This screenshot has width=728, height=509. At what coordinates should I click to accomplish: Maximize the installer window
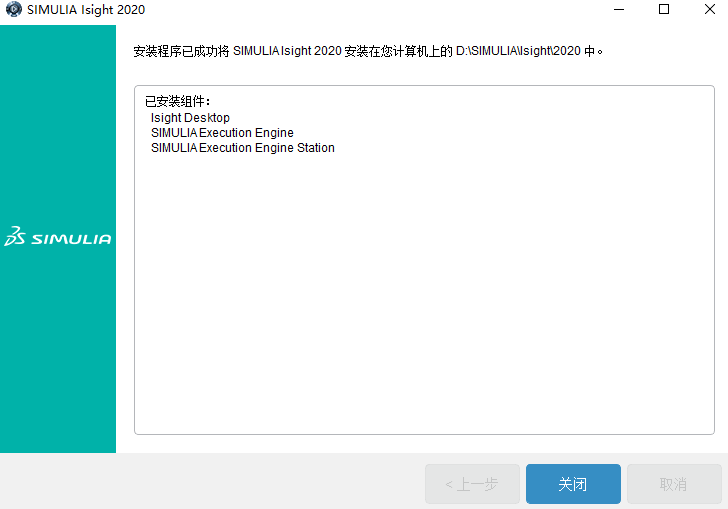point(664,10)
